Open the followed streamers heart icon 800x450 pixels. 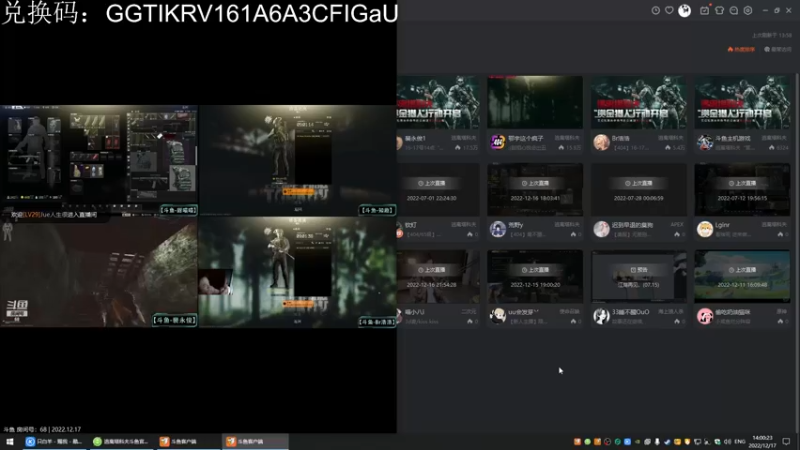[x=669, y=11]
